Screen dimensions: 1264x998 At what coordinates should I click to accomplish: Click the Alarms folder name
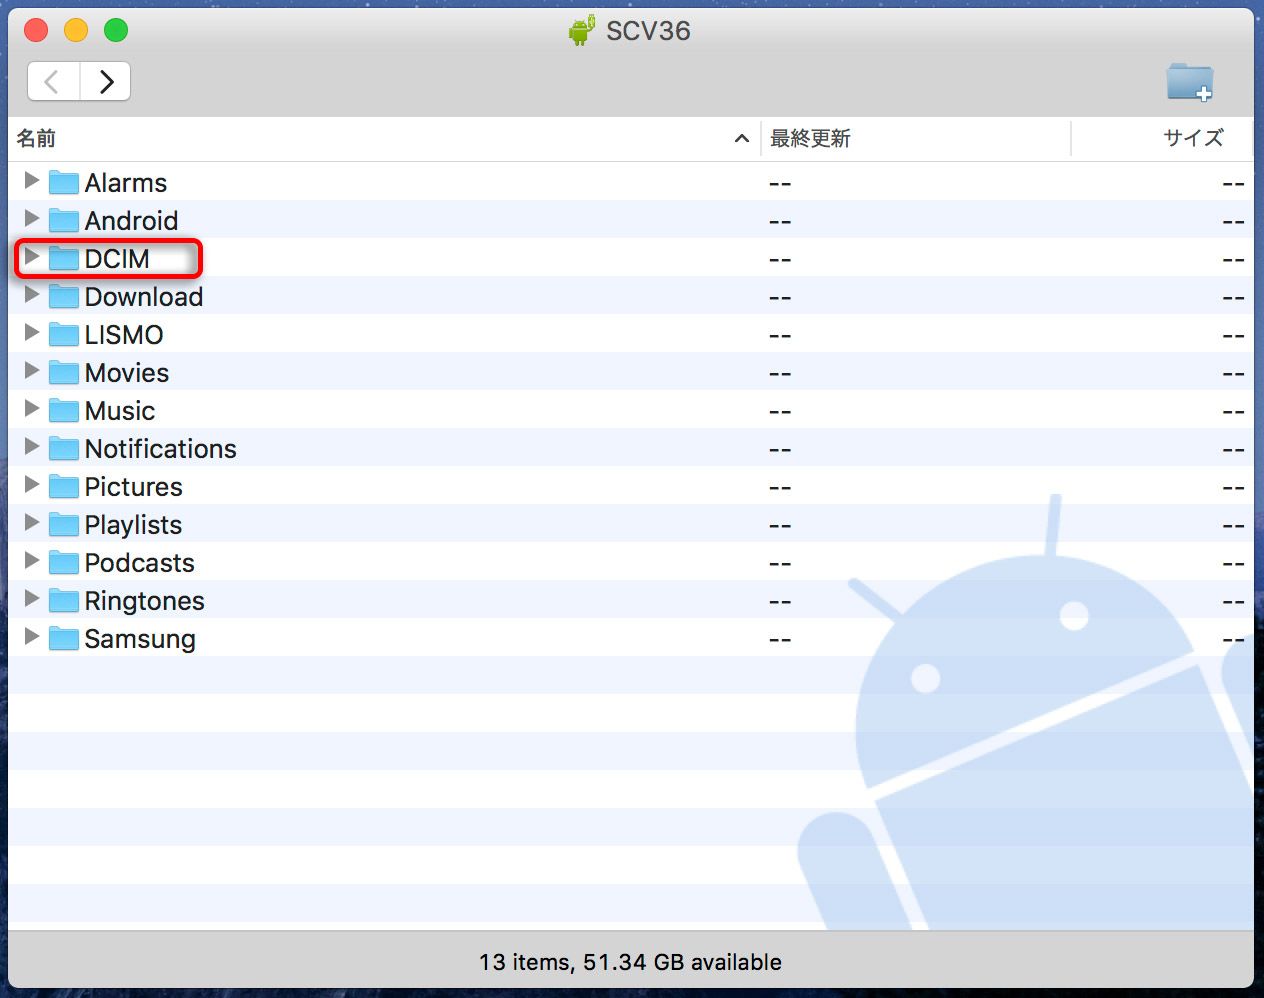click(126, 183)
